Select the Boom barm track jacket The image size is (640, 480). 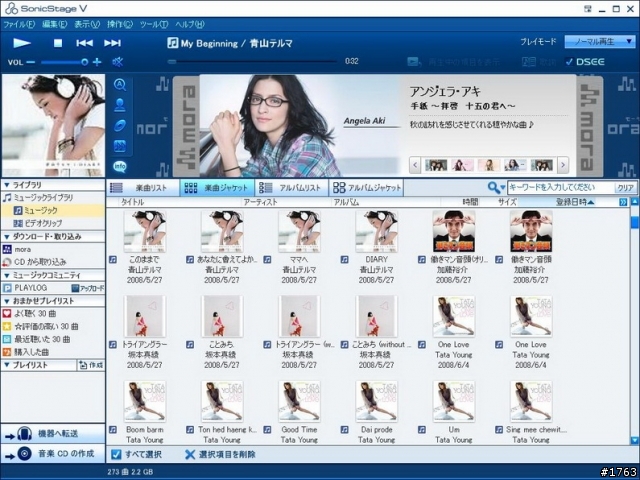(144, 402)
